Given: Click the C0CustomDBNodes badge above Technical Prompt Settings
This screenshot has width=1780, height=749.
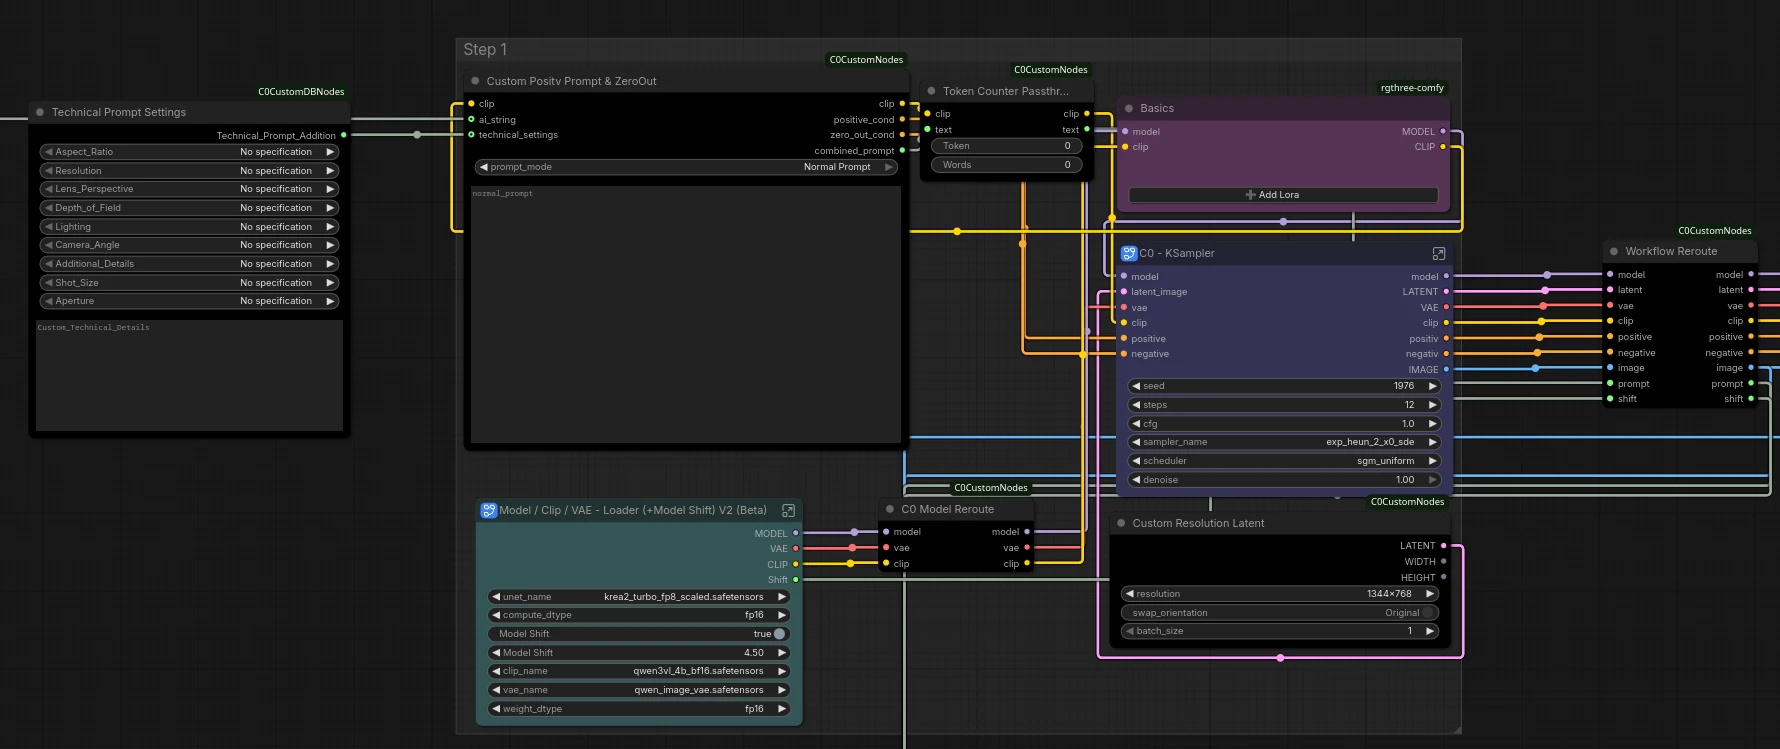Looking at the screenshot, I should tap(301, 92).
